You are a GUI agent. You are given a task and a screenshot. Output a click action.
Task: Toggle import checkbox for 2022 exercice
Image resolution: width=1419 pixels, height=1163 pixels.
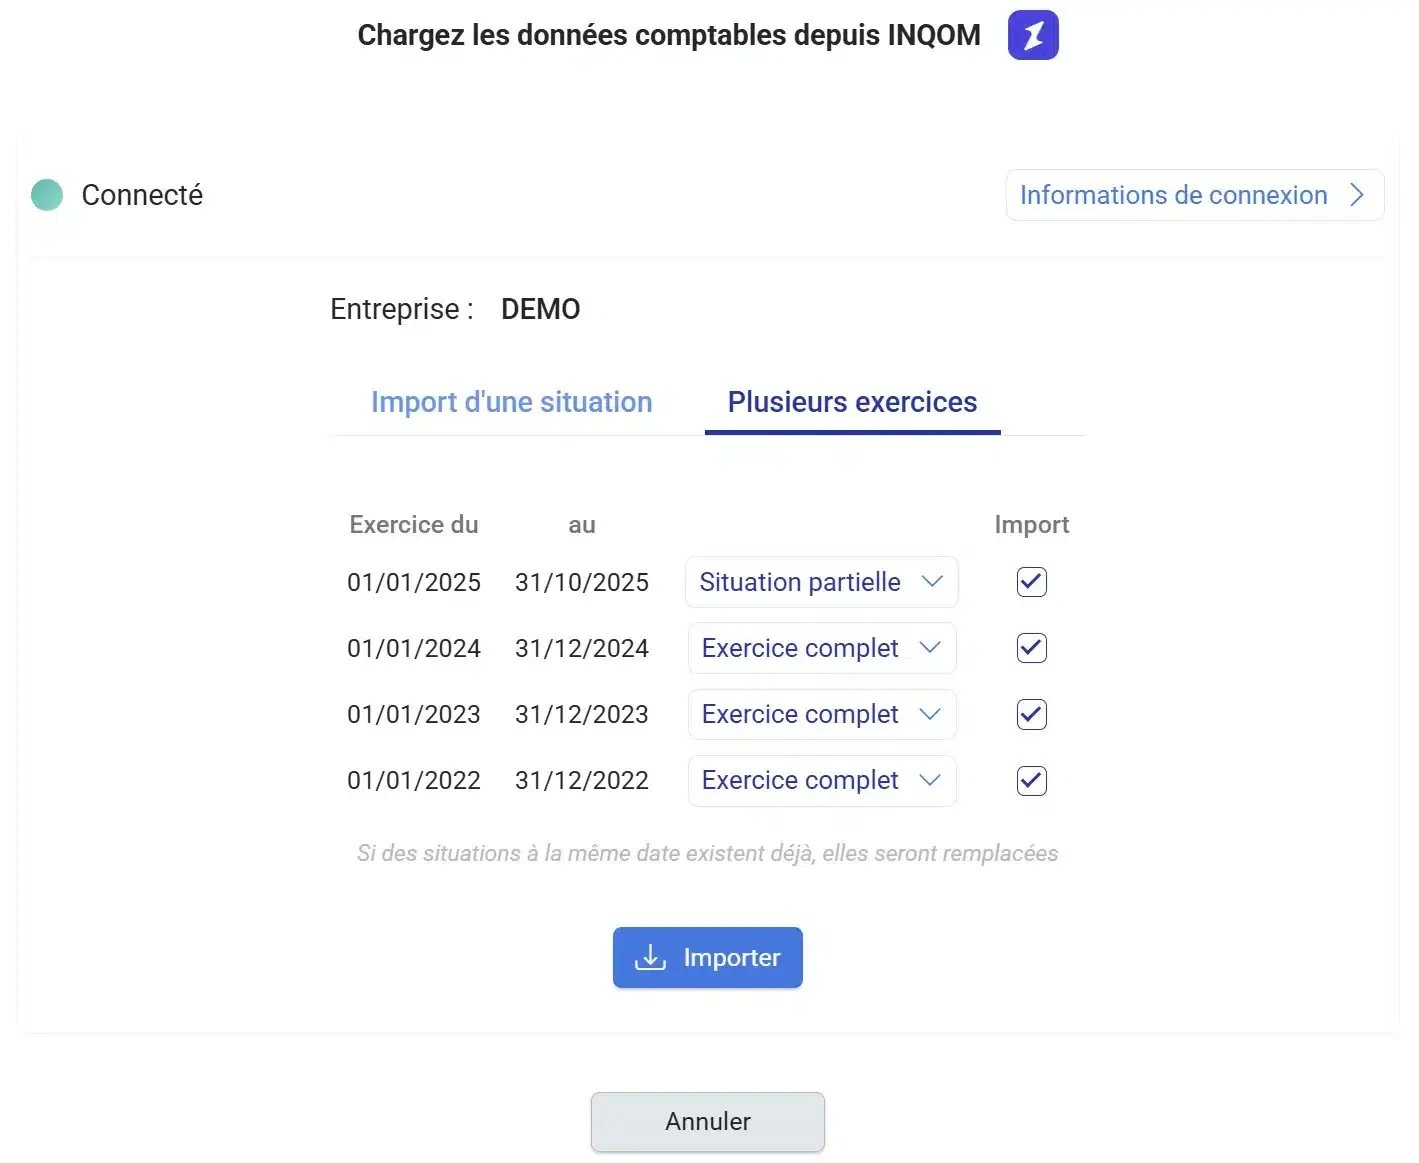pyautogui.click(x=1031, y=780)
